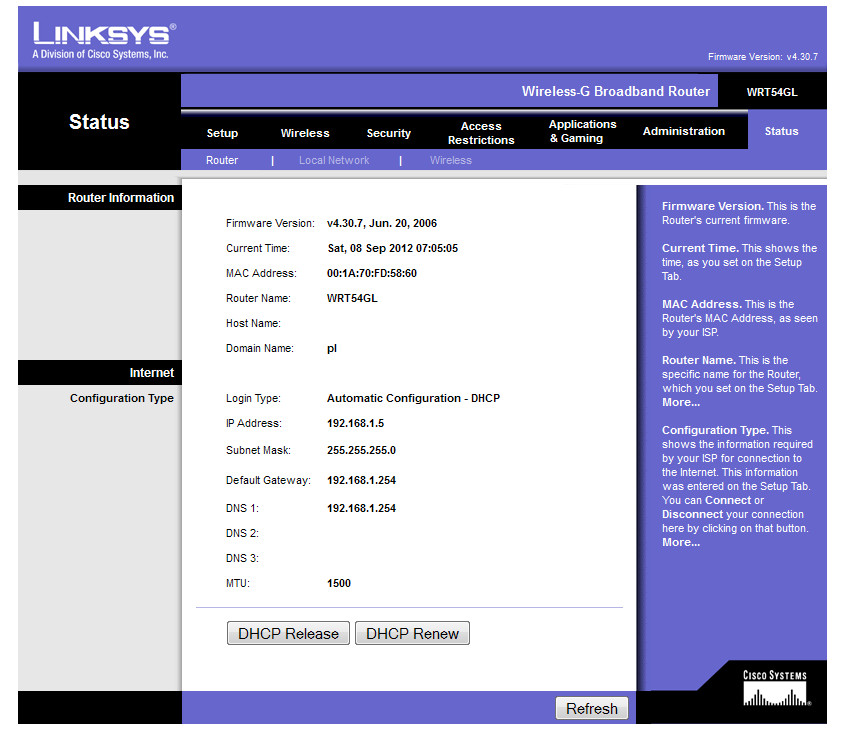The width and height of the screenshot is (847, 744).
Task: Click the DHCP Release button
Action: click(x=288, y=633)
